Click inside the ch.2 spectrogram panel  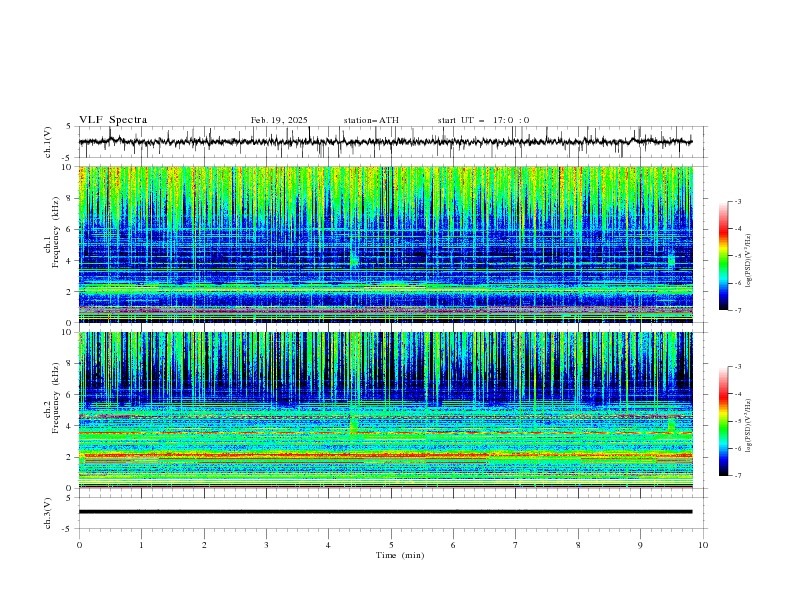pyautogui.click(x=386, y=410)
